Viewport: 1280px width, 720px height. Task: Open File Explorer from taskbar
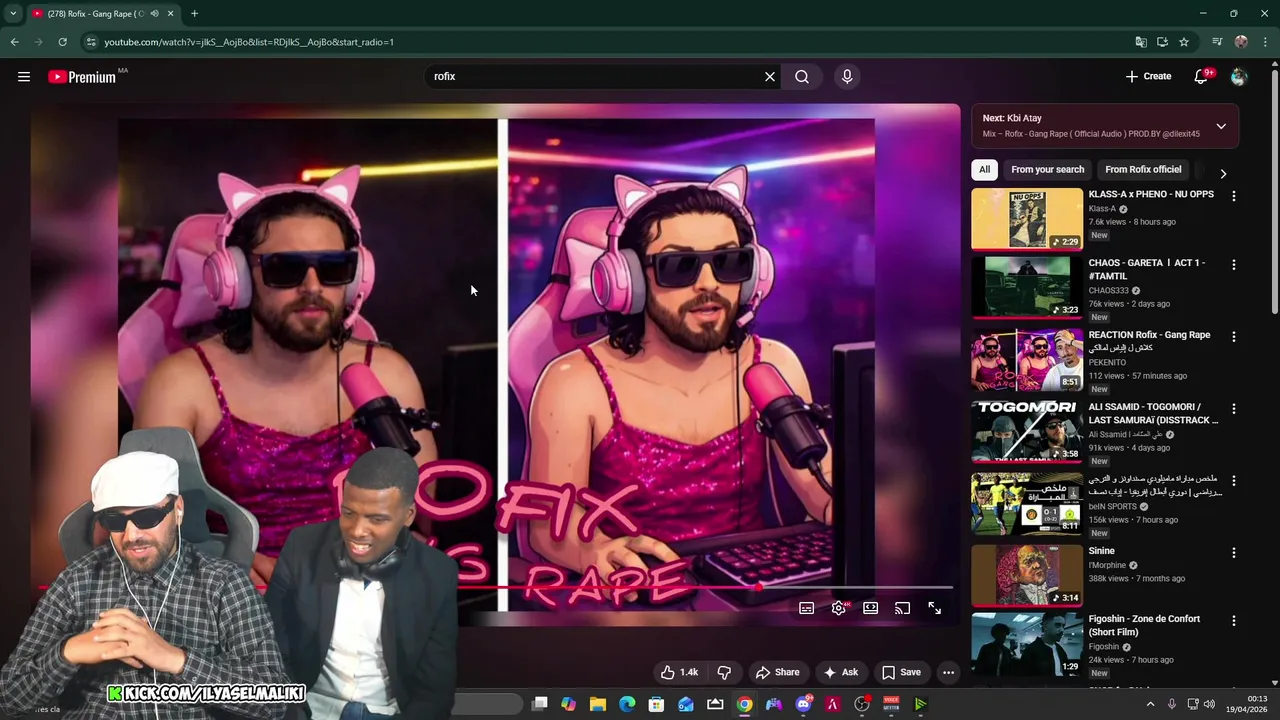point(598,704)
